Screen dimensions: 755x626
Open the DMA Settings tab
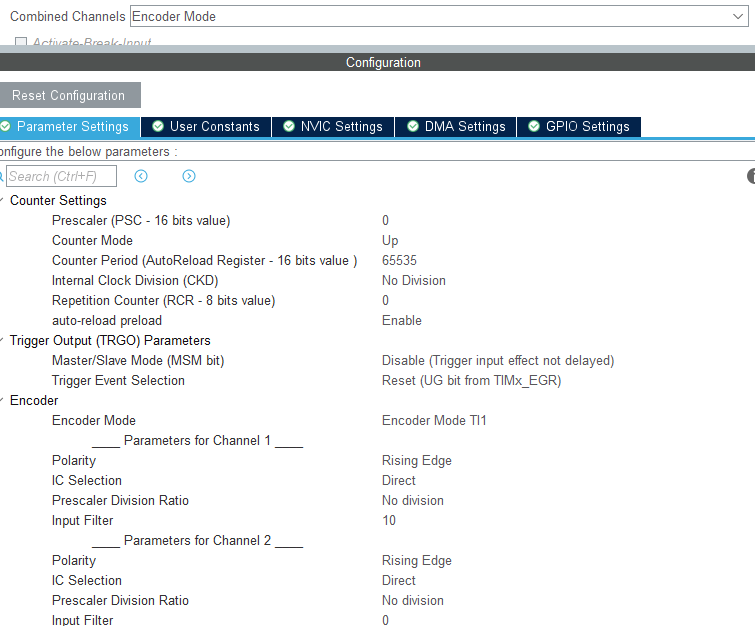click(456, 127)
